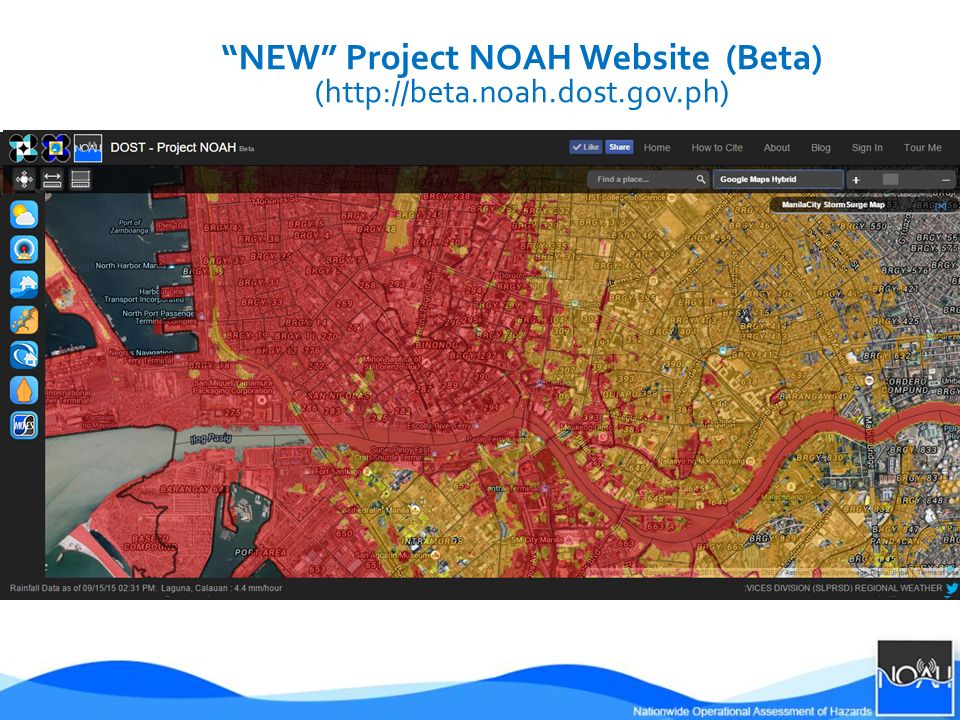The width and height of the screenshot is (960, 720).
Task: Click the Facebook Like button
Action: pos(586,147)
